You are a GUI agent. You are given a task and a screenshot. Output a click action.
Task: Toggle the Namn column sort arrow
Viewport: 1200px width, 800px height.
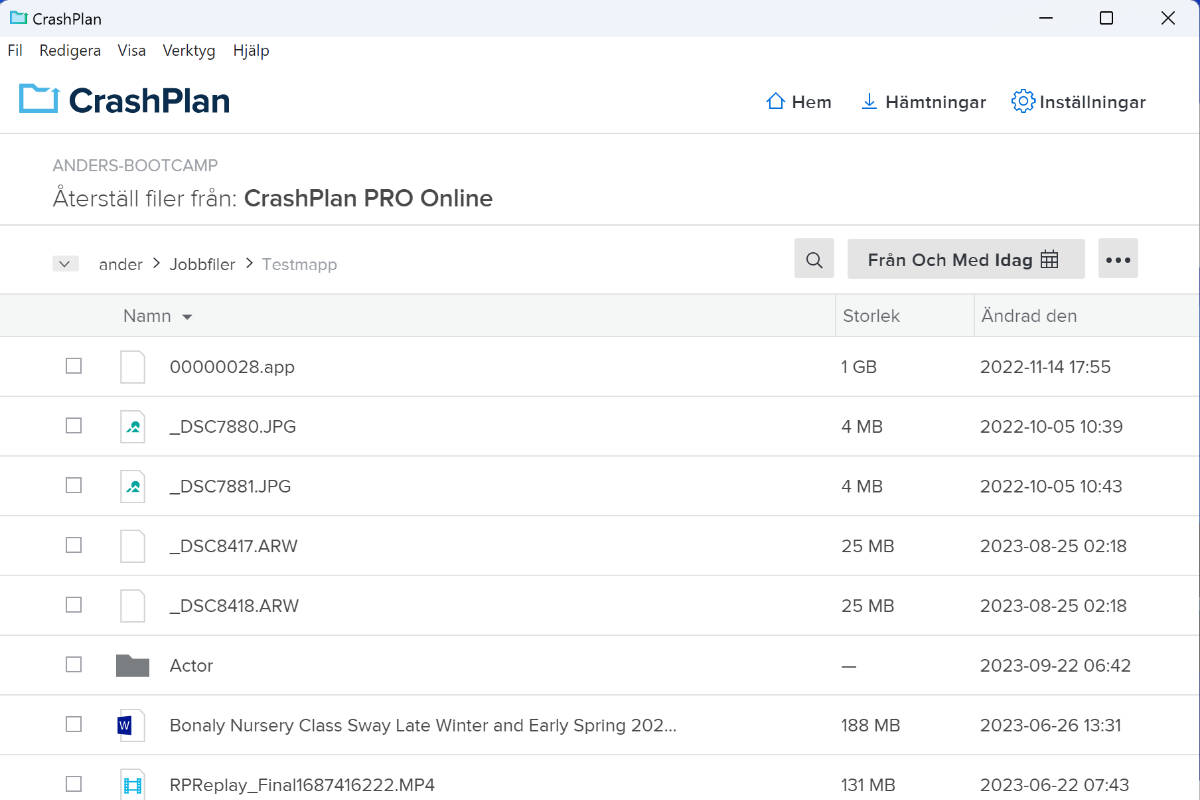click(186, 315)
